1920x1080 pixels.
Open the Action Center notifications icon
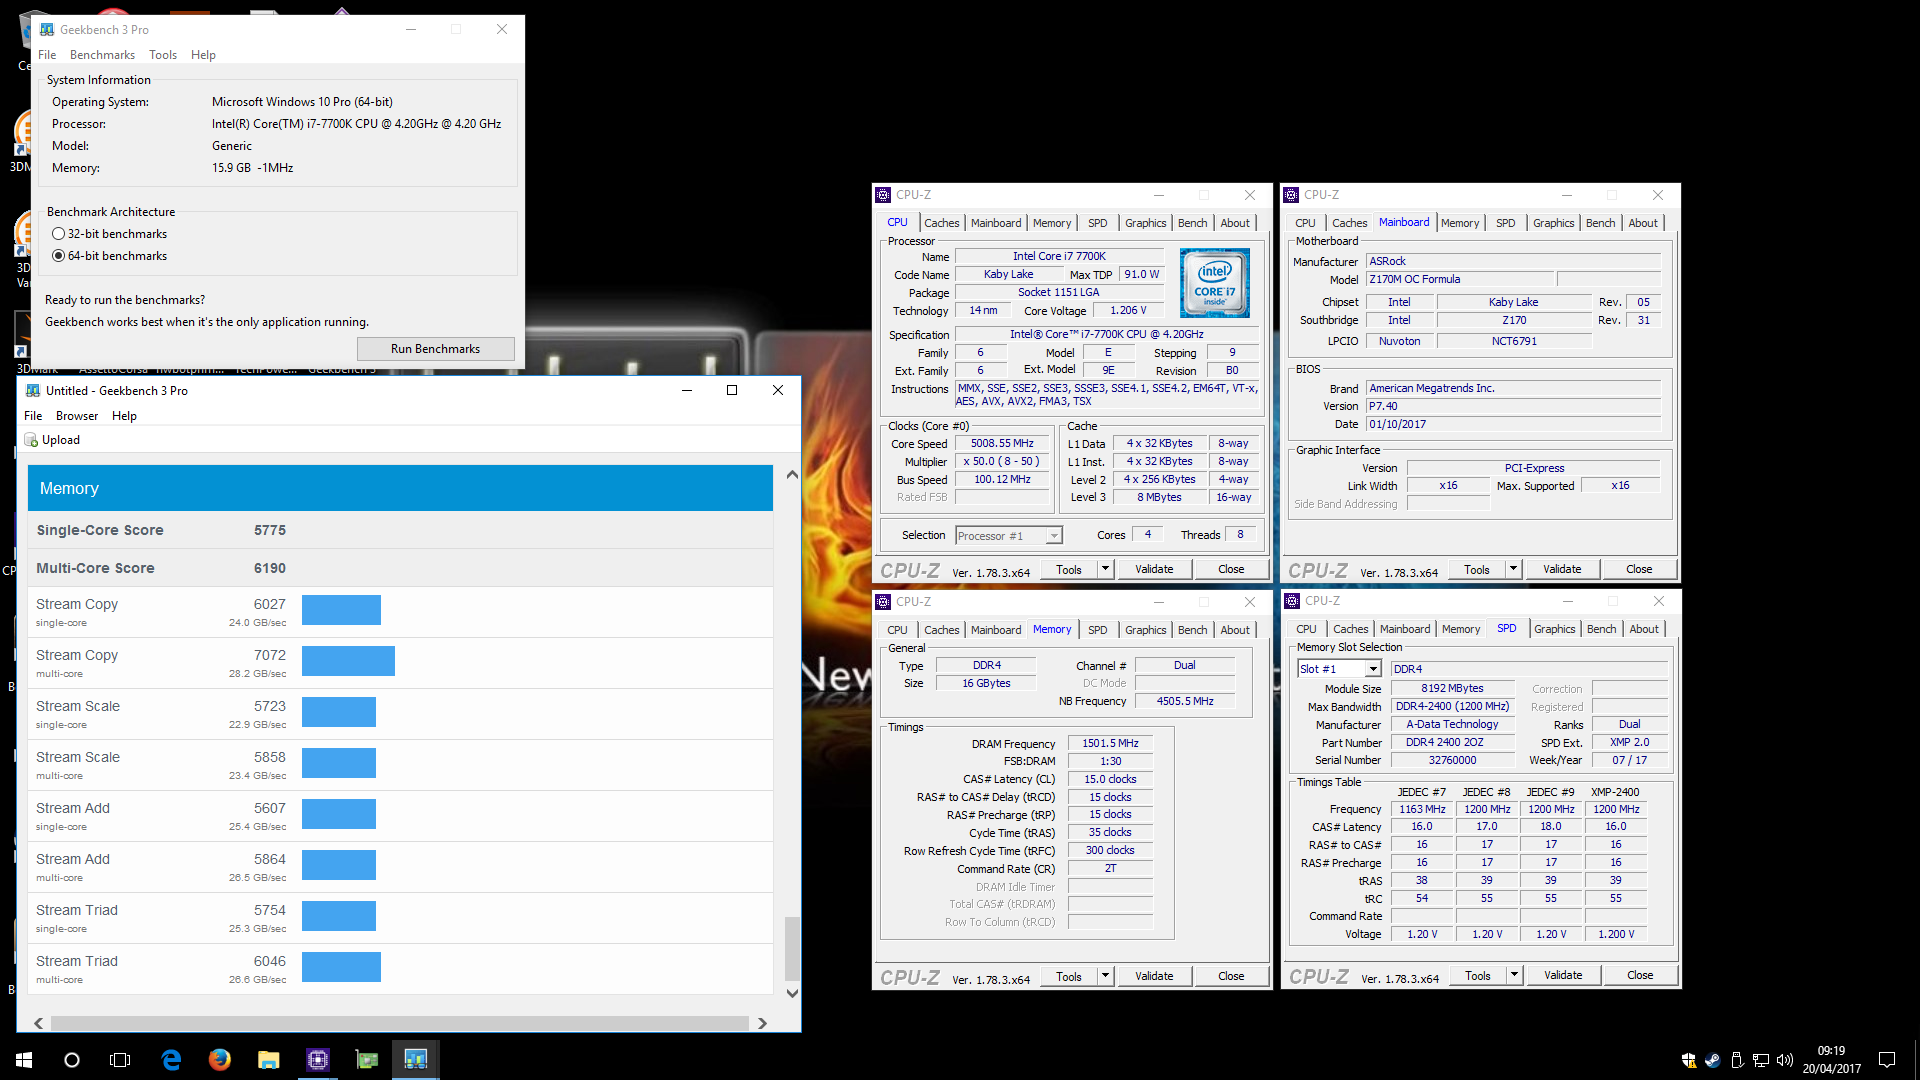pyautogui.click(x=1886, y=1059)
